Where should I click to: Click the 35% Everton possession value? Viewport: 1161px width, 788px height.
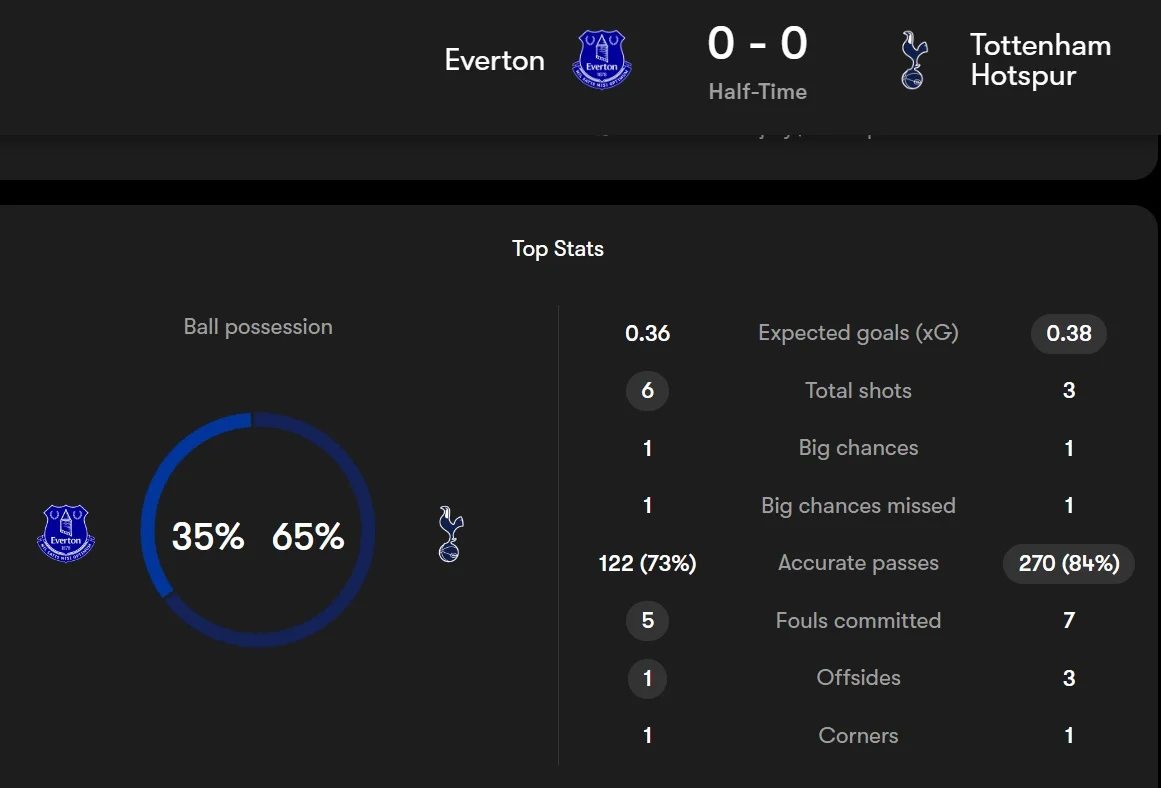[x=208, y=537]
